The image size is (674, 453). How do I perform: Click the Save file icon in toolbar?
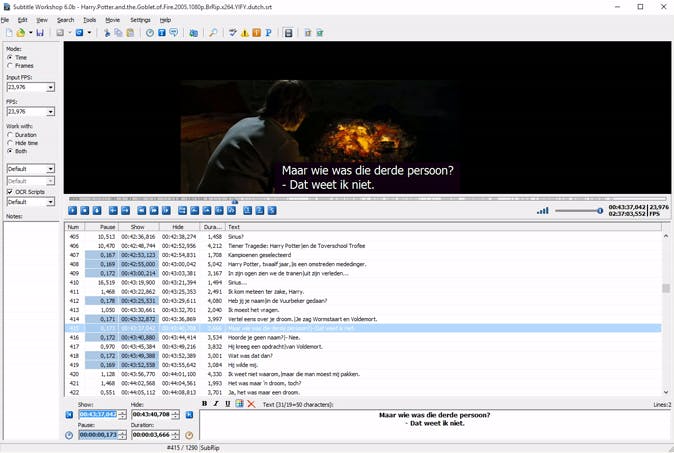40,33
